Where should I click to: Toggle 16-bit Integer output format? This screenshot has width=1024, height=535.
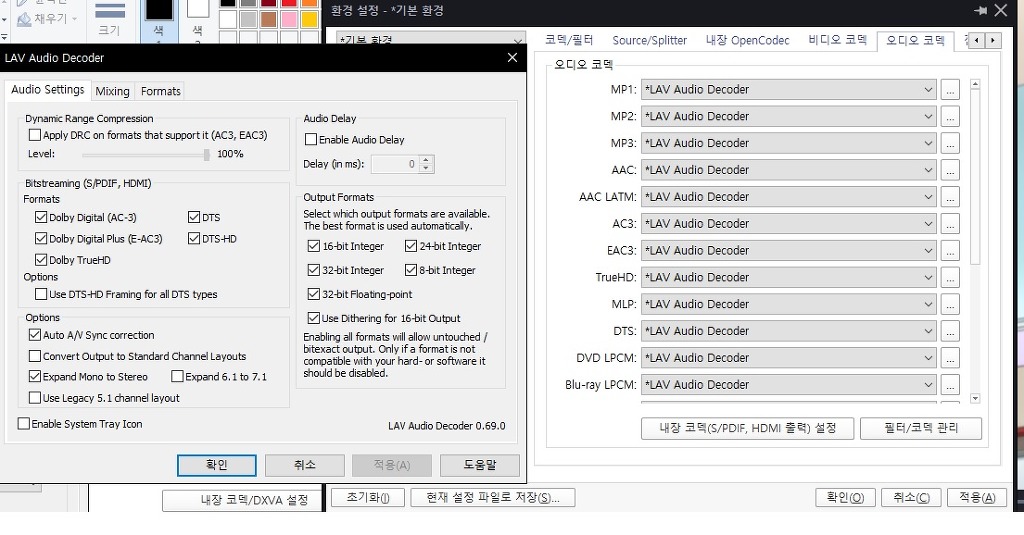pyautogui.click(x=313, y=246)
